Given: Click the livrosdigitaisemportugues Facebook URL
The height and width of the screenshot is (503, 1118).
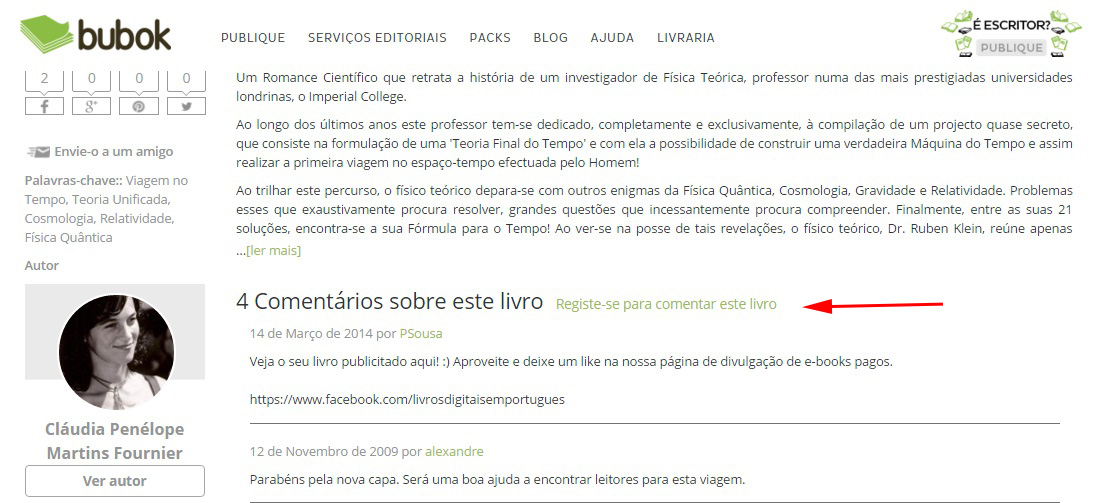Looking at the screenshot, I should [407, 400].
